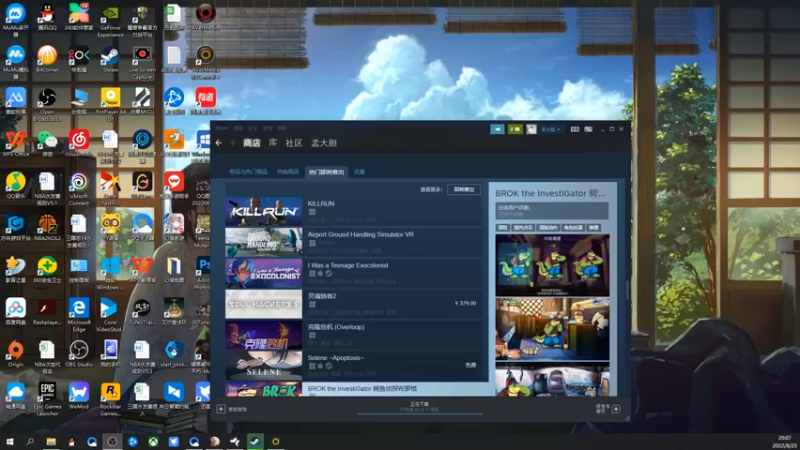
Task: Open the downloads status at Steam bottom
Action: pyautogui.click(x=420, y=407)
